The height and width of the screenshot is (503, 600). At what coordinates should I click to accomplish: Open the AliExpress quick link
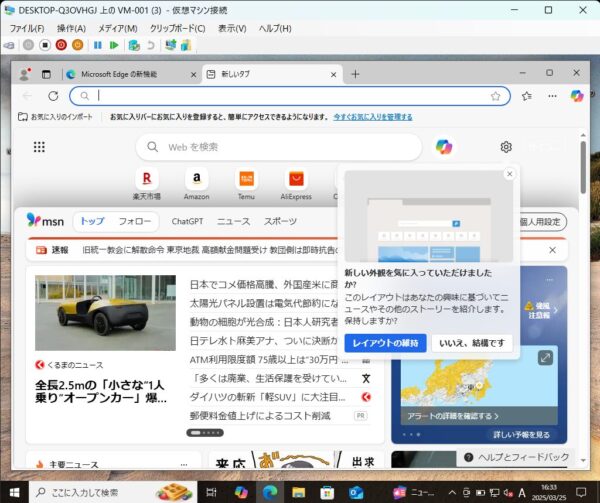[296, 184]
